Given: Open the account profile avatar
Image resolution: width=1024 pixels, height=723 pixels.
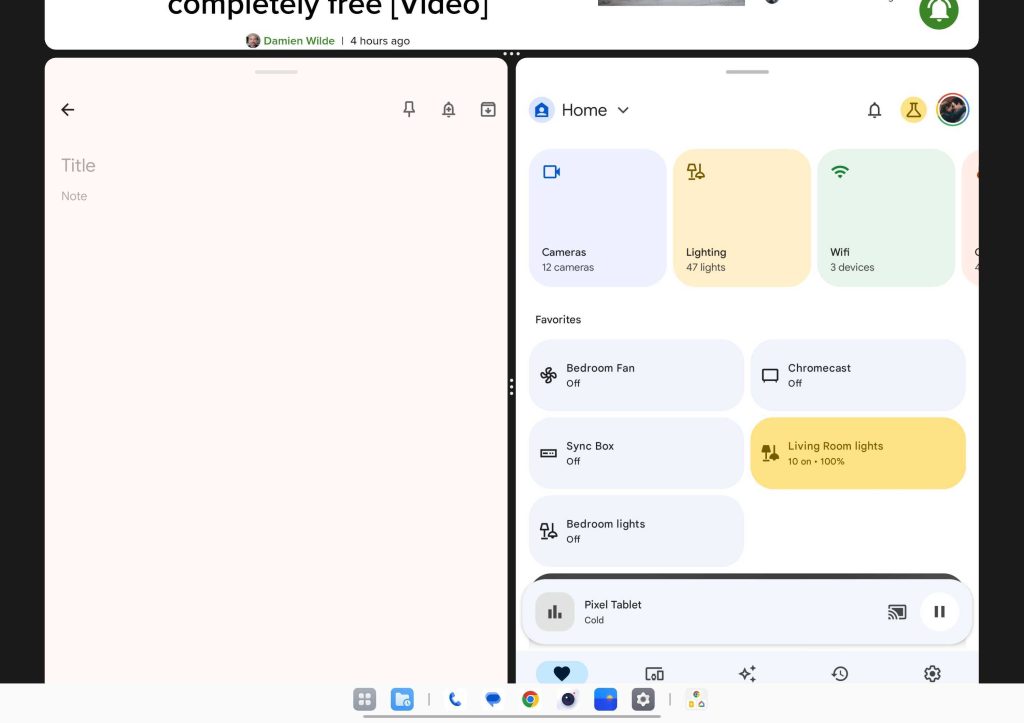Looking at the screenshot, I should (952, 110).
